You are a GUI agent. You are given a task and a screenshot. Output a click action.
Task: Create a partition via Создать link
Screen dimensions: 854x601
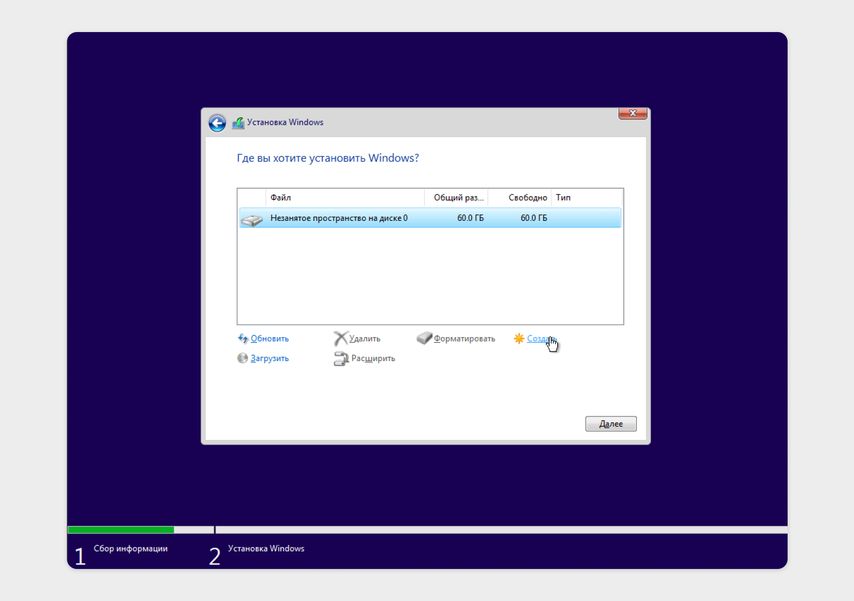tap(540, 338)
